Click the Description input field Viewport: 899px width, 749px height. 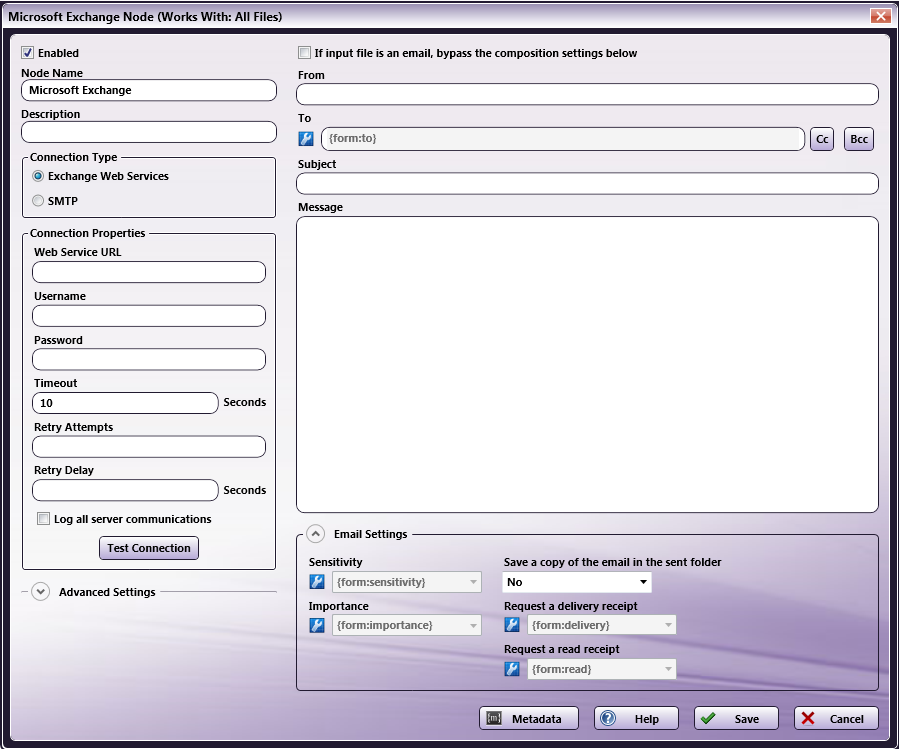[x=149, y=132]
